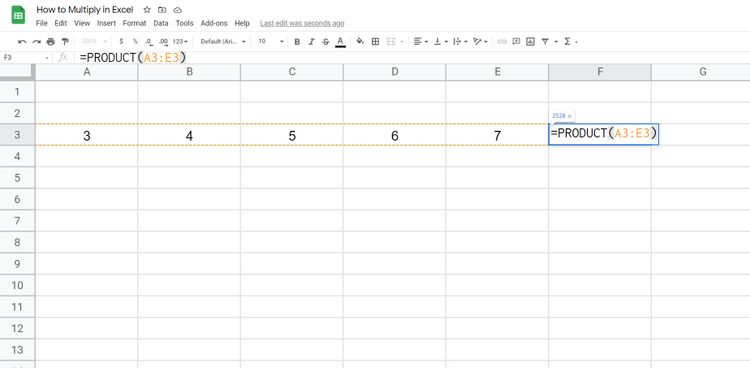Redo the last action
This screenshot has height=368, width=750.
pos(36,42)
